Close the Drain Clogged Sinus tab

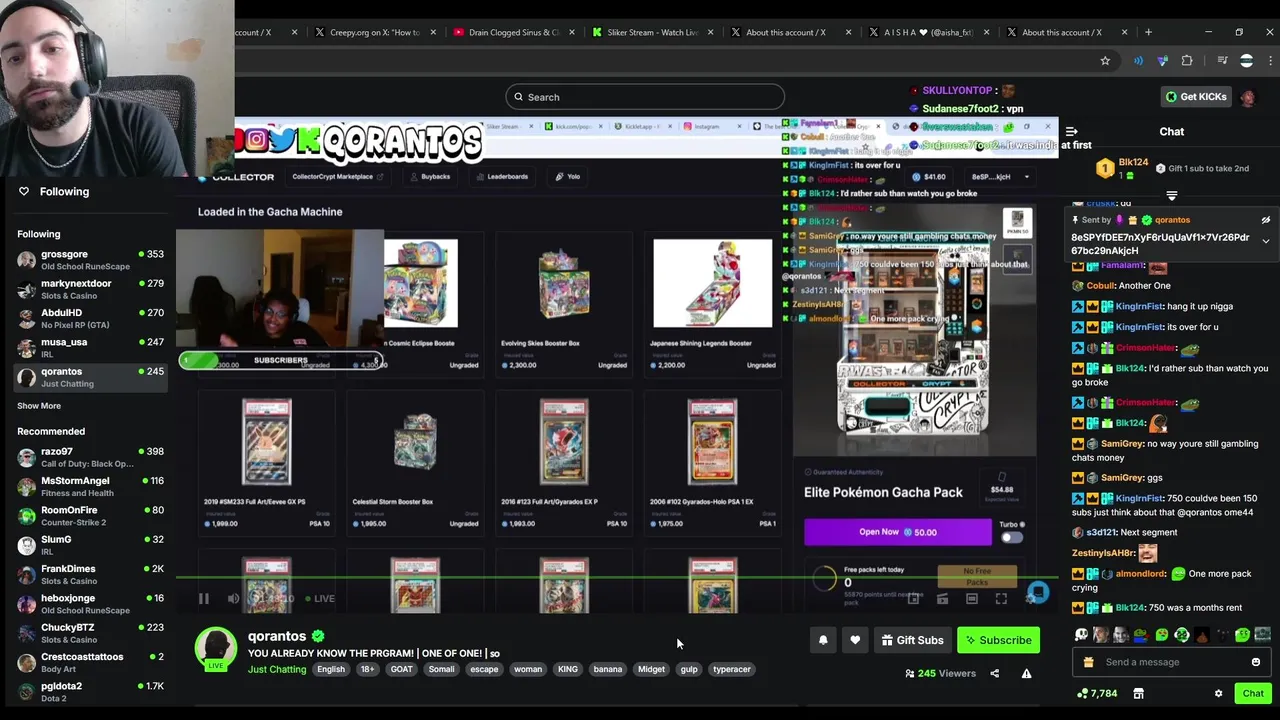click(x=571, y=32)
